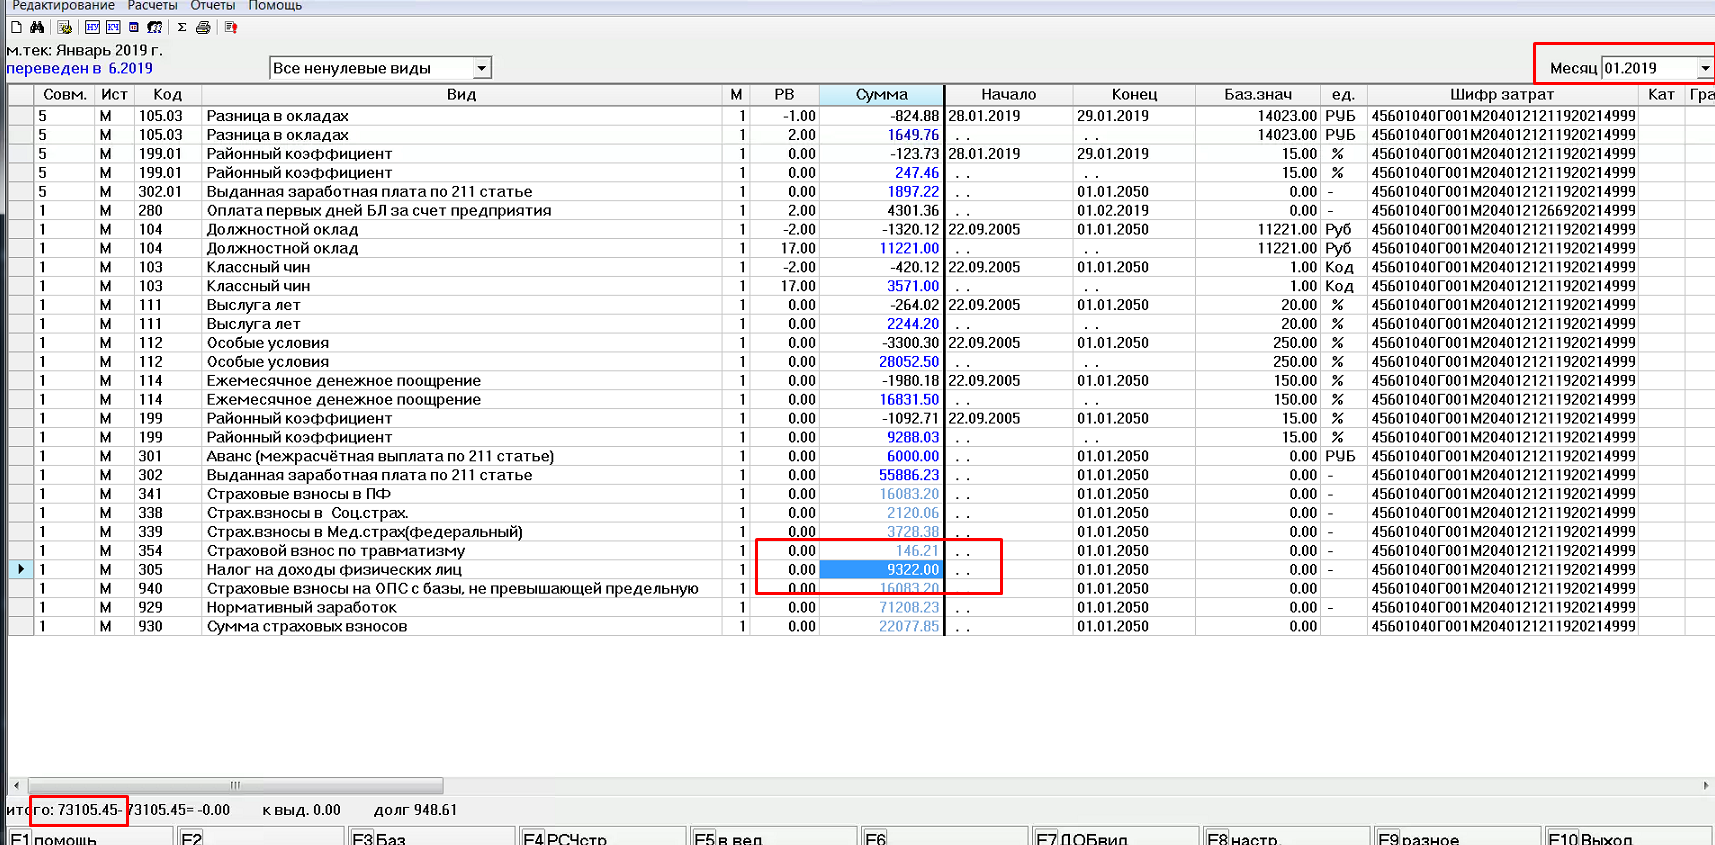Click the sum value 55886.23
This screenshot has height=845, width=1715.
tap(909, 475)
